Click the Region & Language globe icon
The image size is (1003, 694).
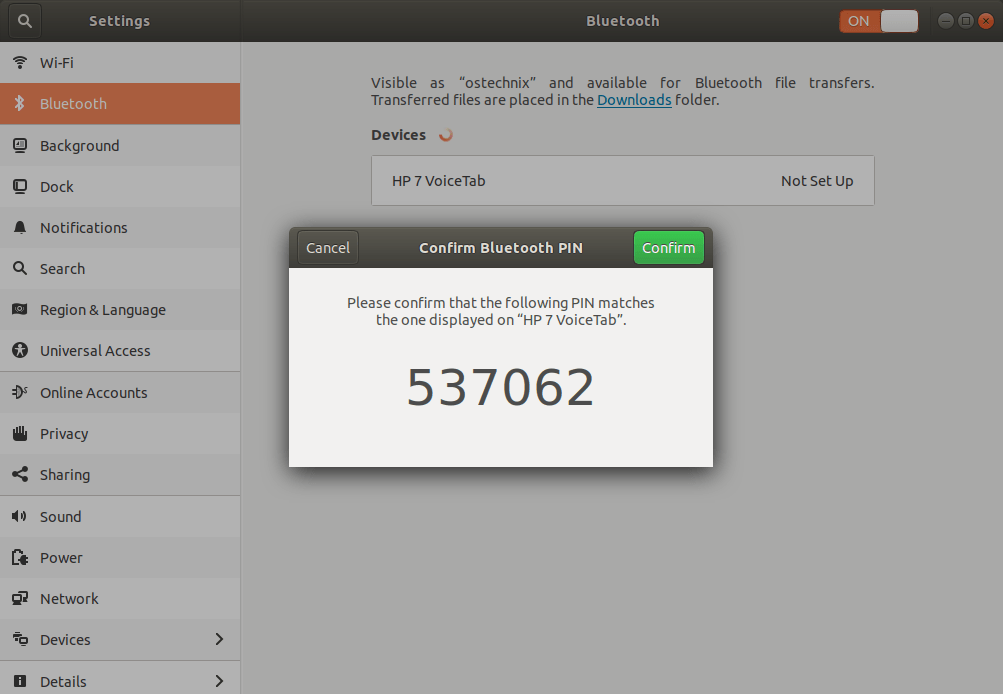point(20,309)
